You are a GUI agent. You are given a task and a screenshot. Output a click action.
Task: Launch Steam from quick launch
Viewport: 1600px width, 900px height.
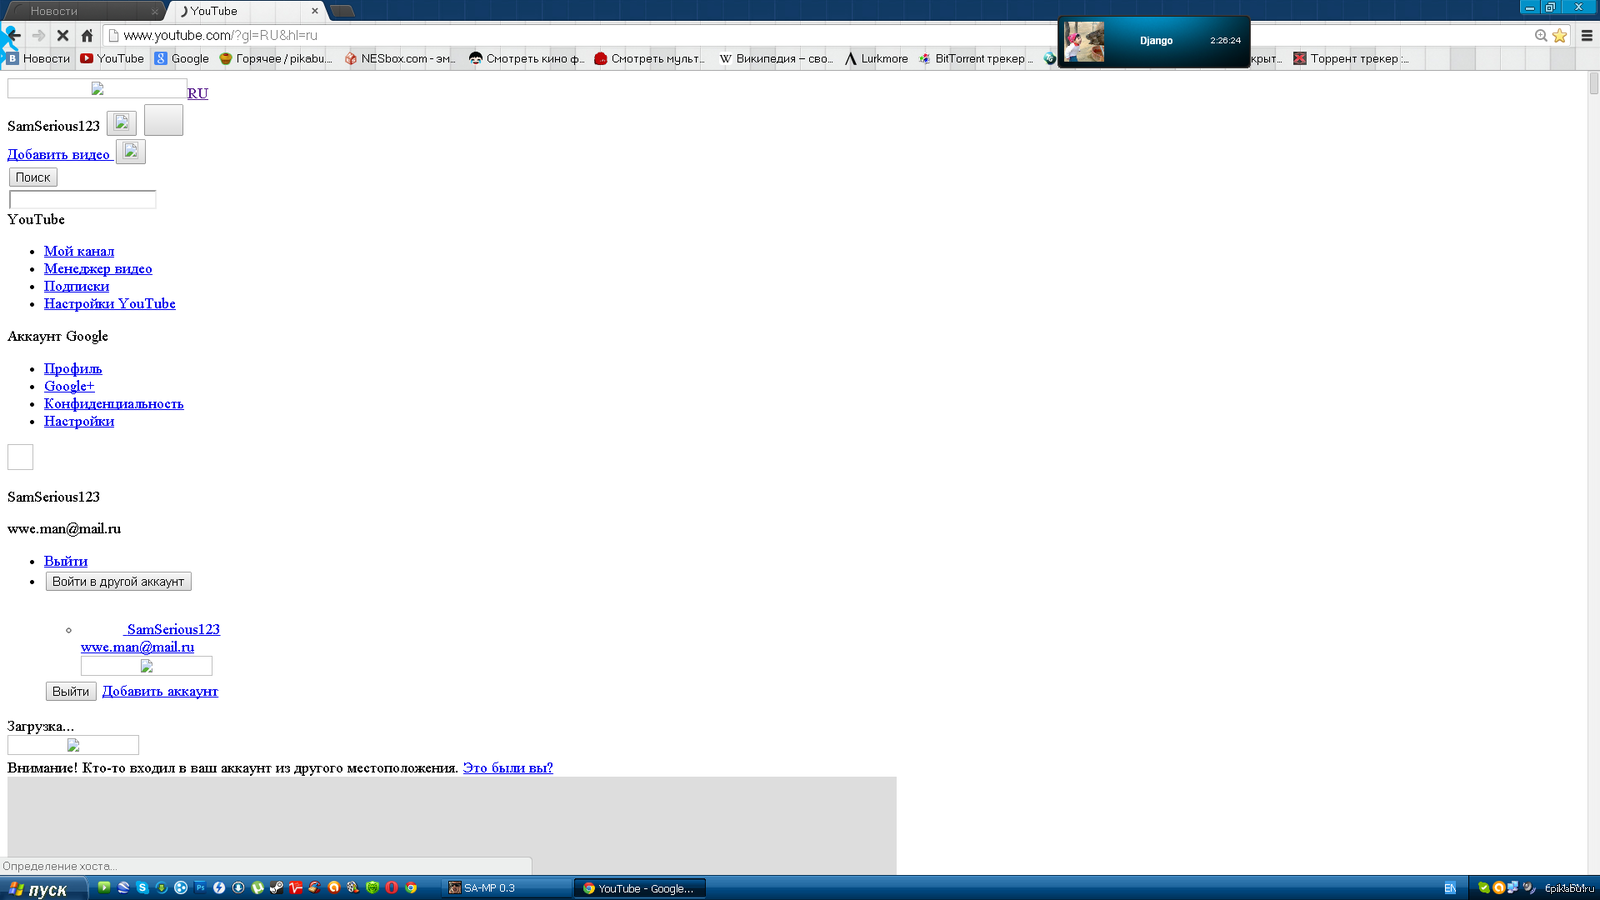[x=276, y=888]
